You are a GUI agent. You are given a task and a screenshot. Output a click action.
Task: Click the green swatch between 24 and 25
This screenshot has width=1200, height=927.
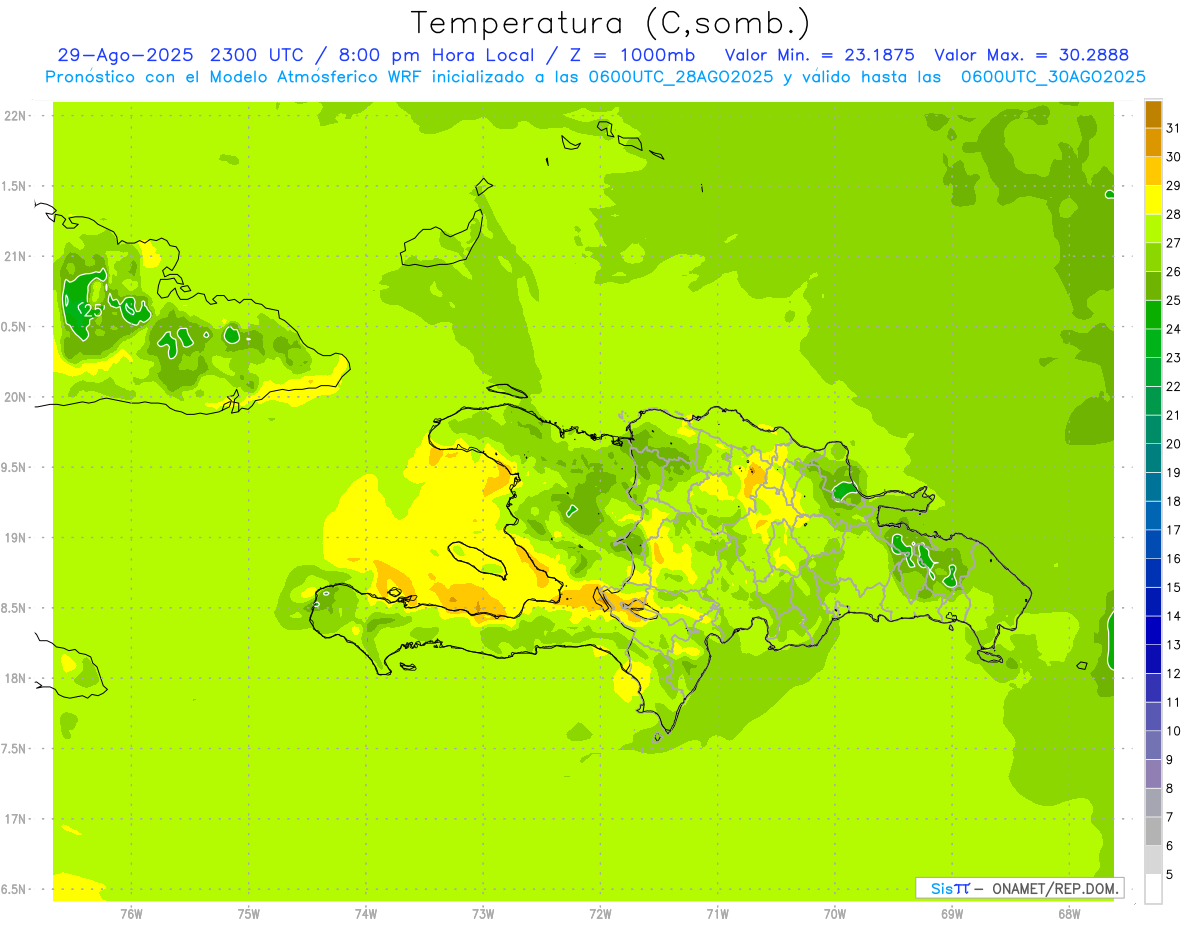[1153, 315]
